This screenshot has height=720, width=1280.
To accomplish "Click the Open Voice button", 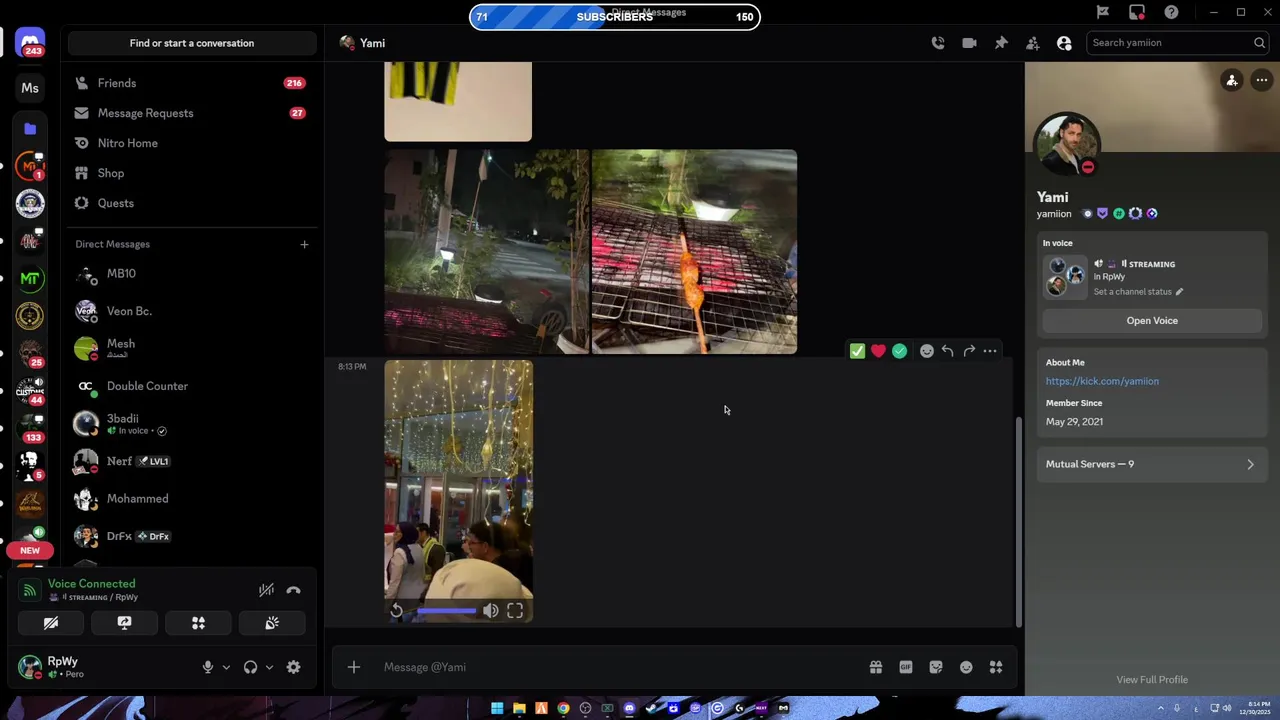I will [1152, 321].
